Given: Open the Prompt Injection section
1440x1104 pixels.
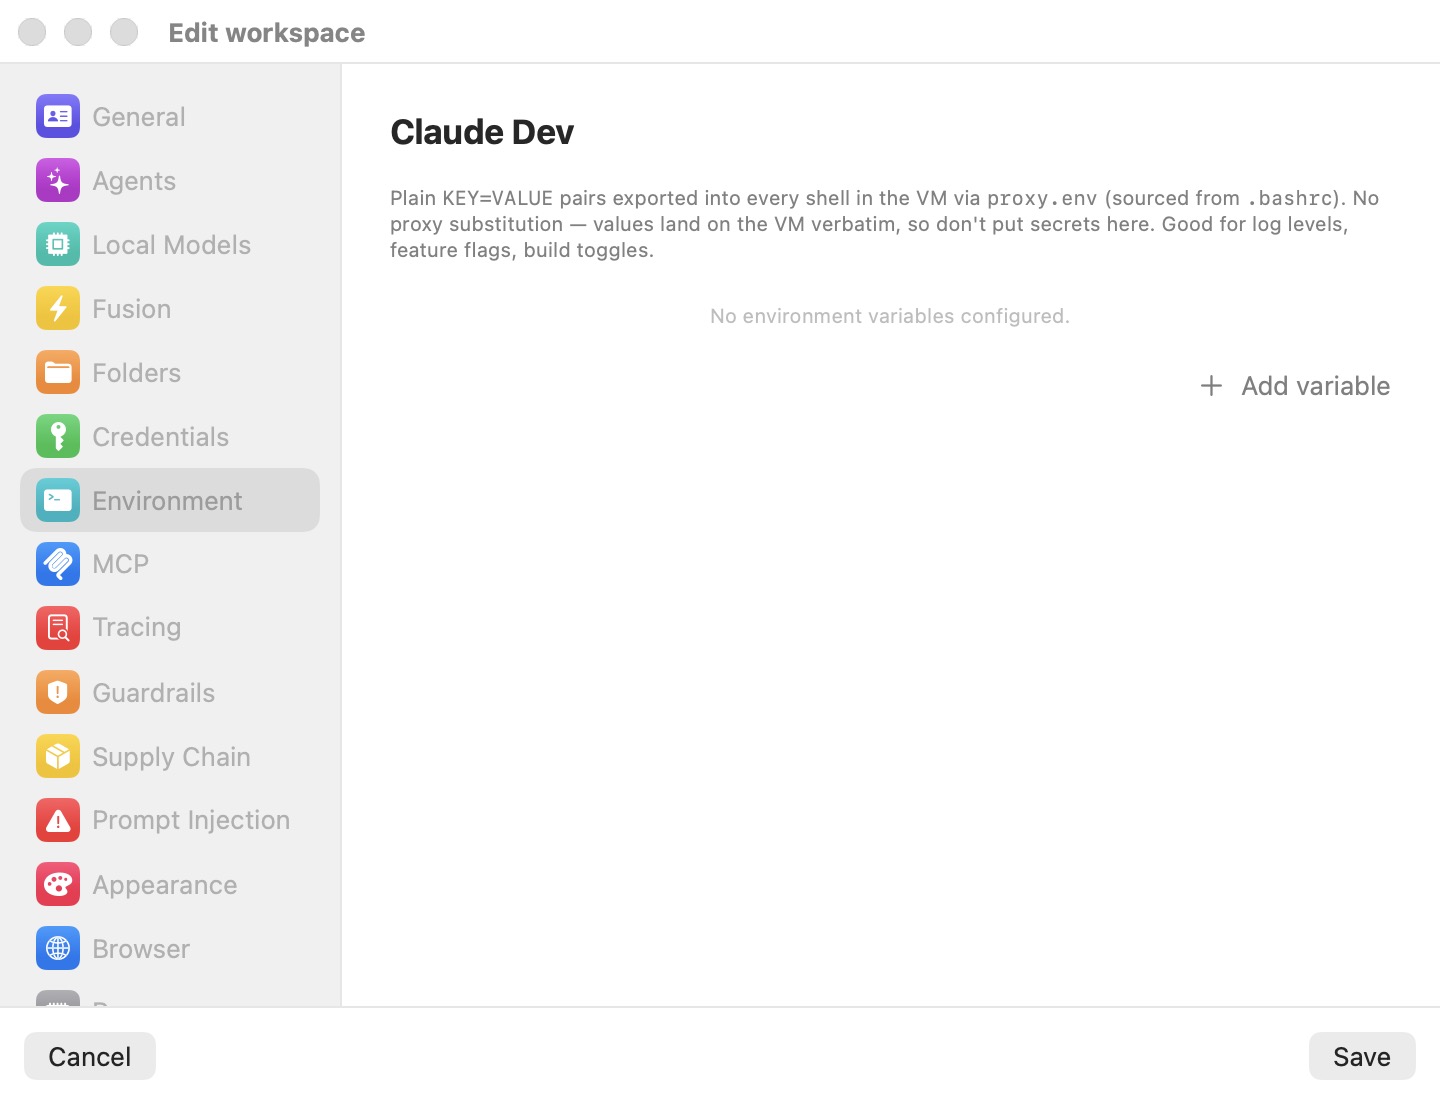Looking at the screenshot, I should 170,820.
